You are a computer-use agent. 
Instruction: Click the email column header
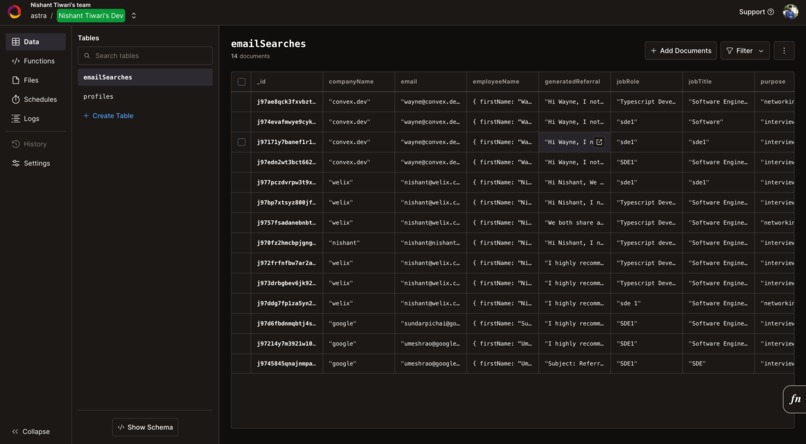coord(430,82)
